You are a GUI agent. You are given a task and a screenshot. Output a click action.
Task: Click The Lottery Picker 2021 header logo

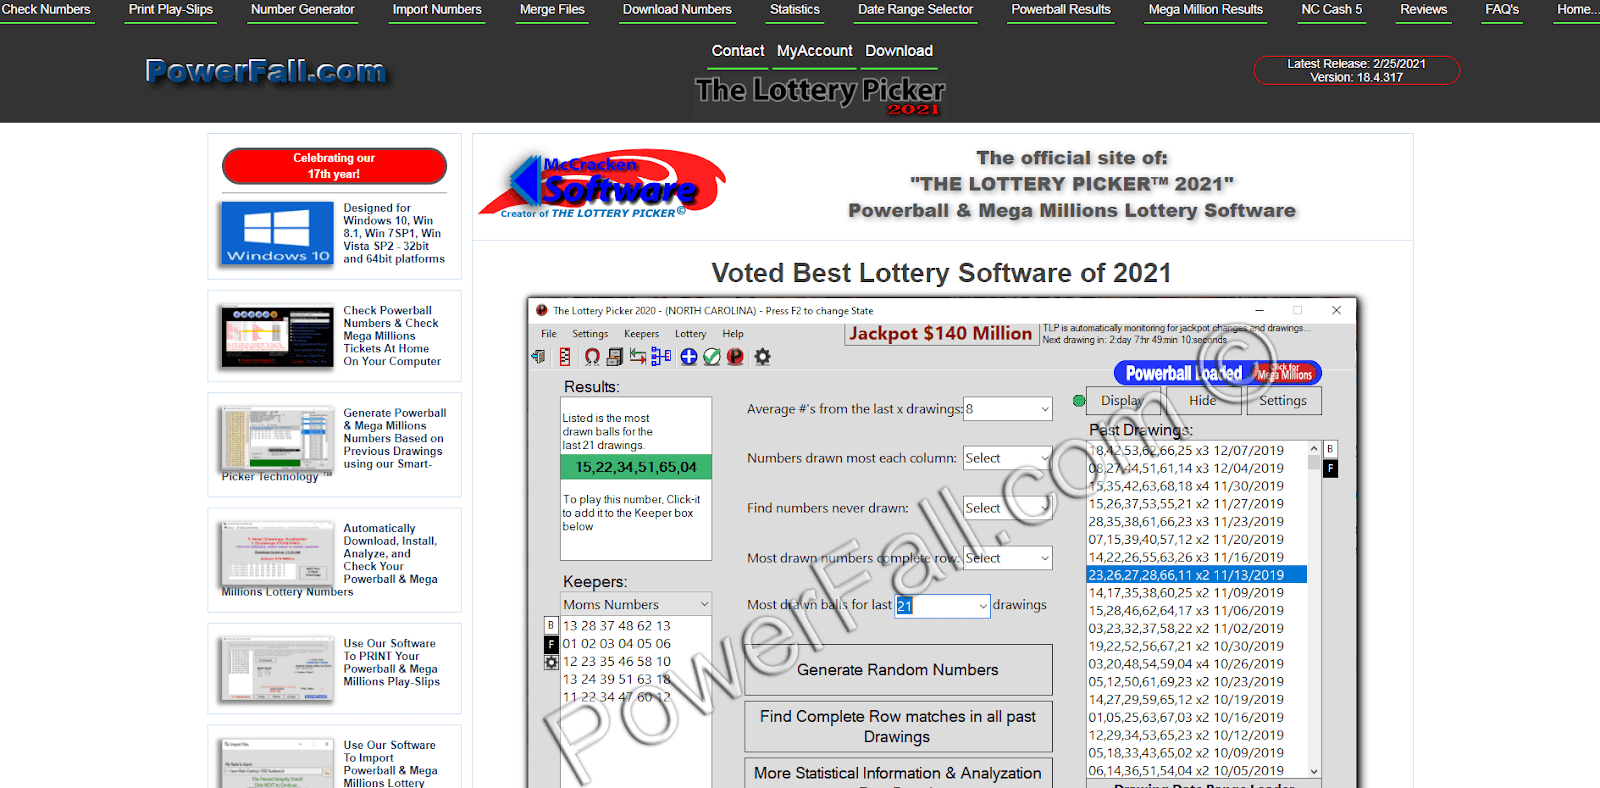click(x=820, y=96)
